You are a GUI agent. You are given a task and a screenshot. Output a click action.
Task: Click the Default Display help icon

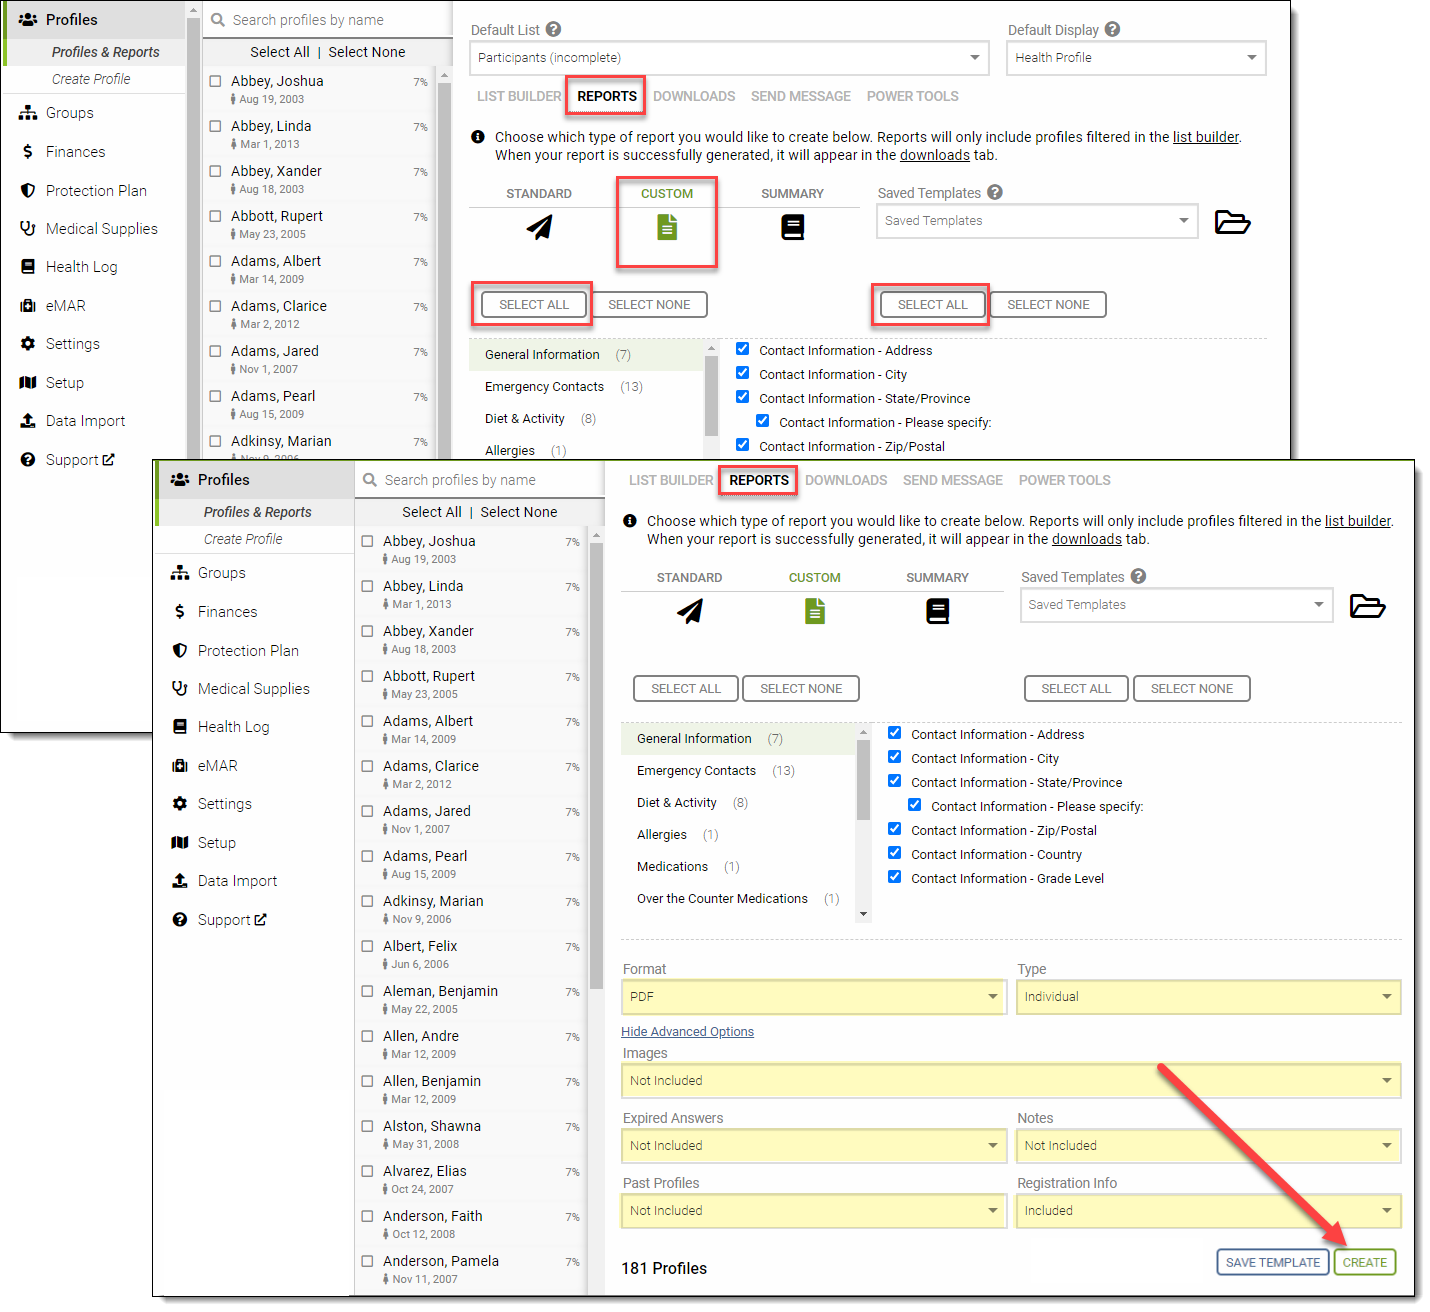1112,30
